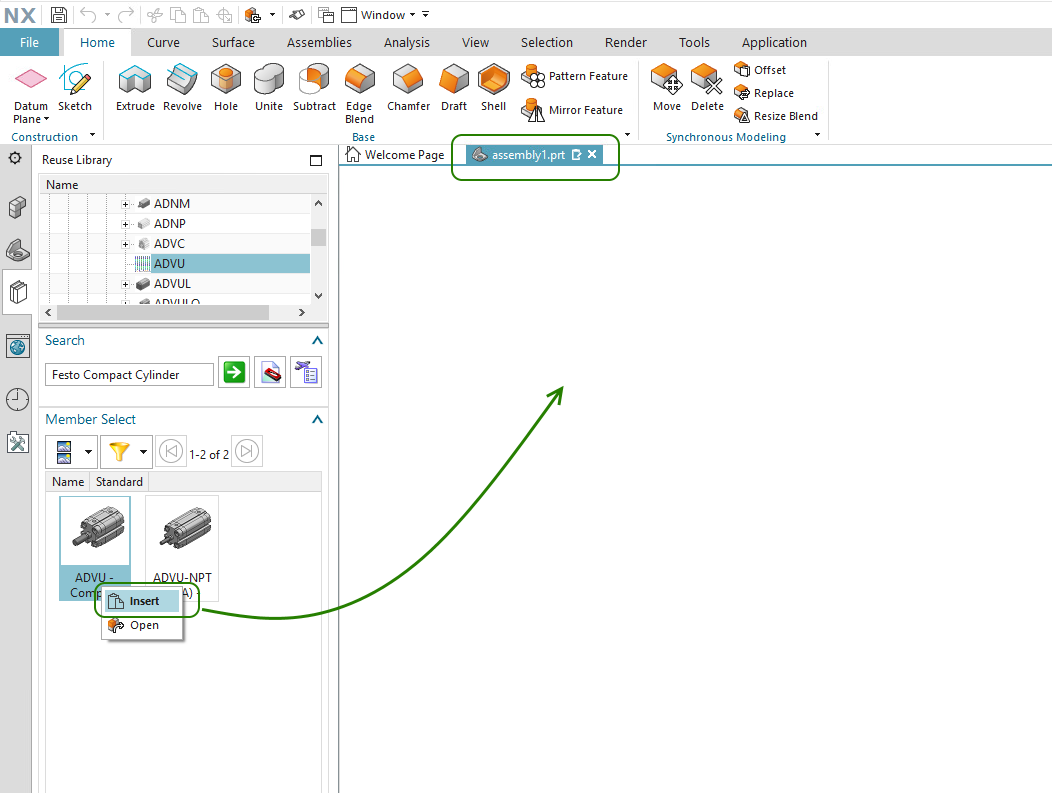Viewport: 1052px width, 793px height.
Task: Open the Hole feature tool
Action: pyautogui.click(x=225, y=88)
